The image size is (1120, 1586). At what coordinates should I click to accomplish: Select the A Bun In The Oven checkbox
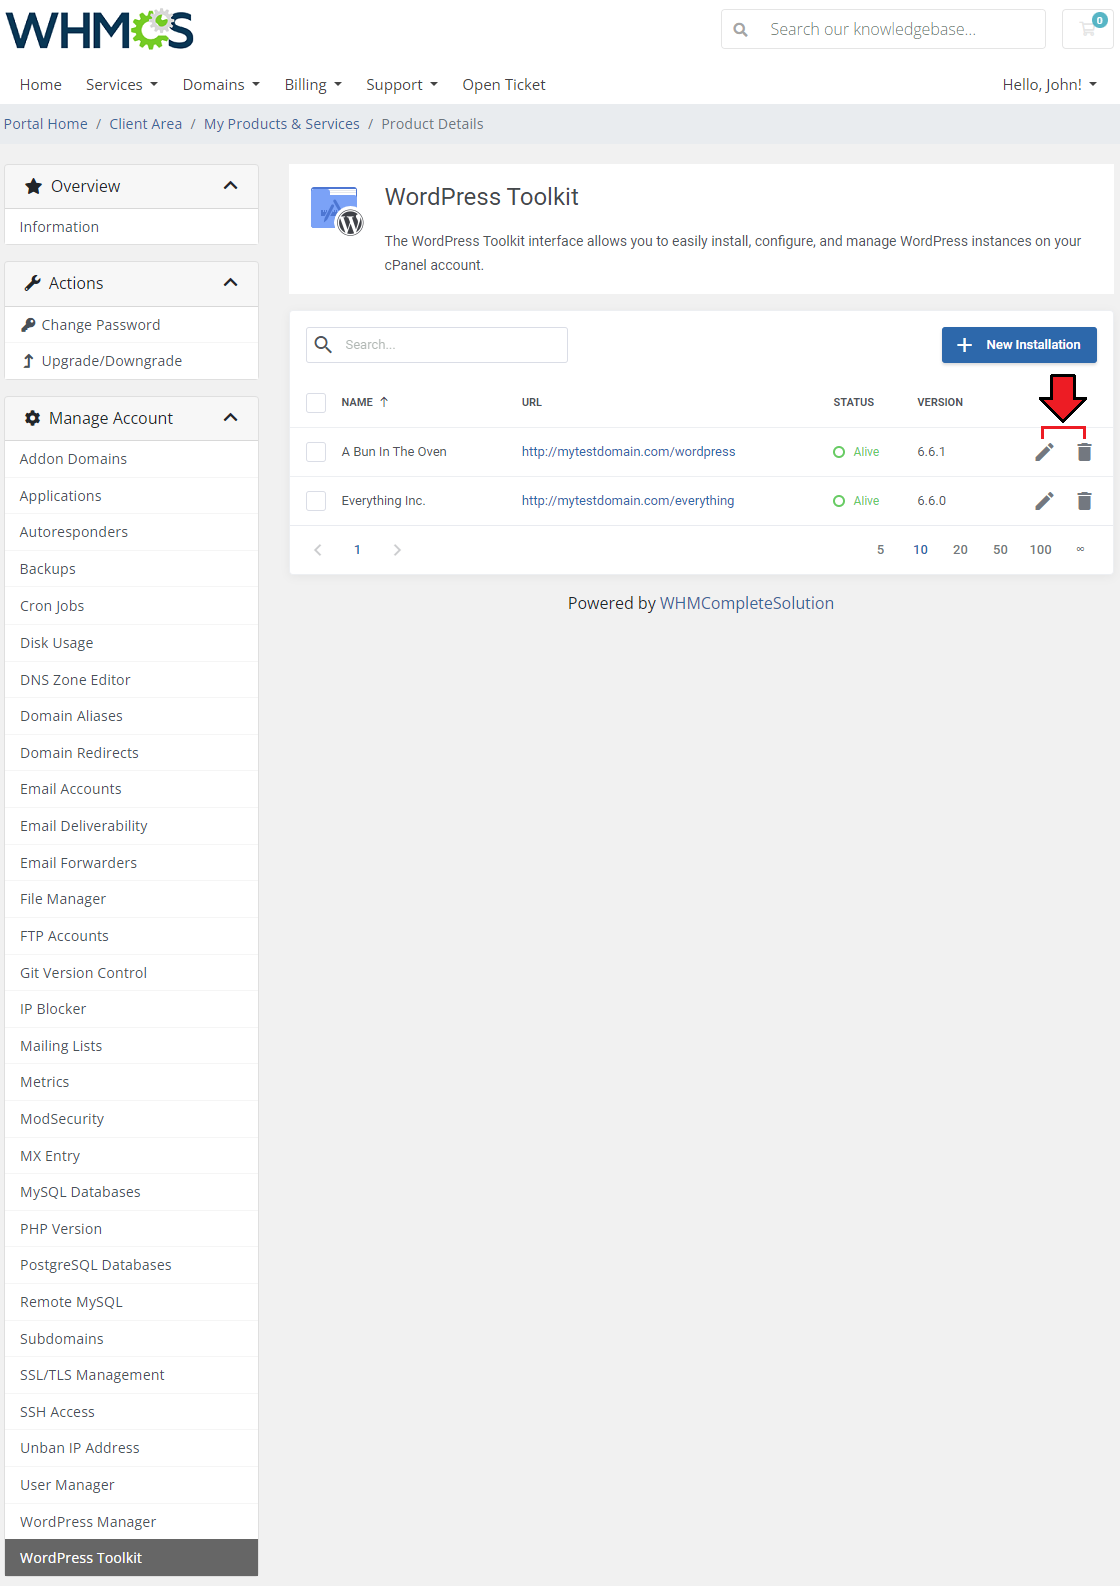pos(316,452)
